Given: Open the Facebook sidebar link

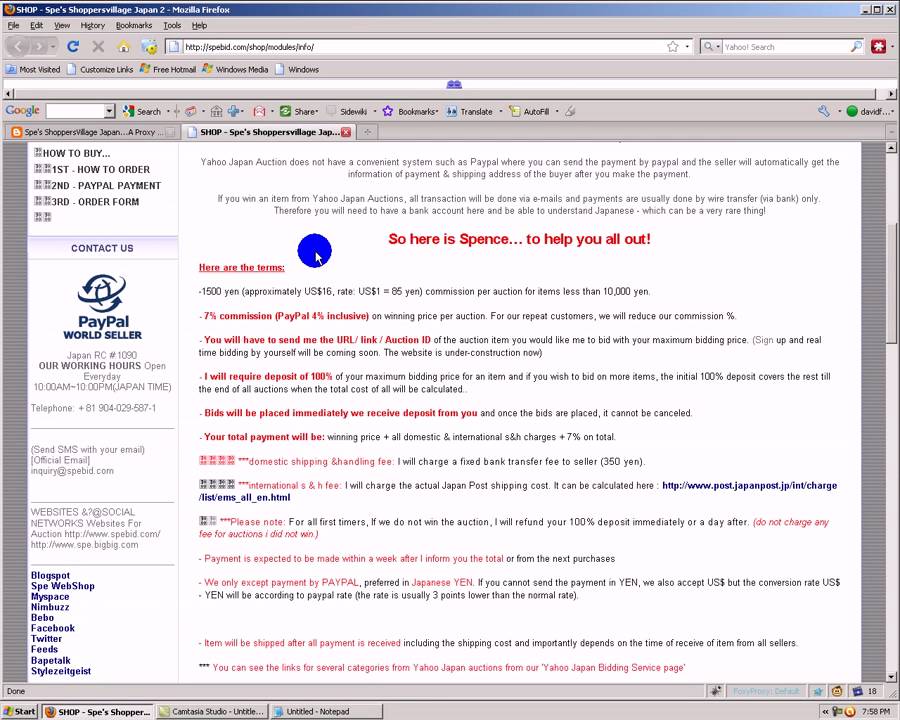Looking at the screenshot, I should [x=53, y=628].
